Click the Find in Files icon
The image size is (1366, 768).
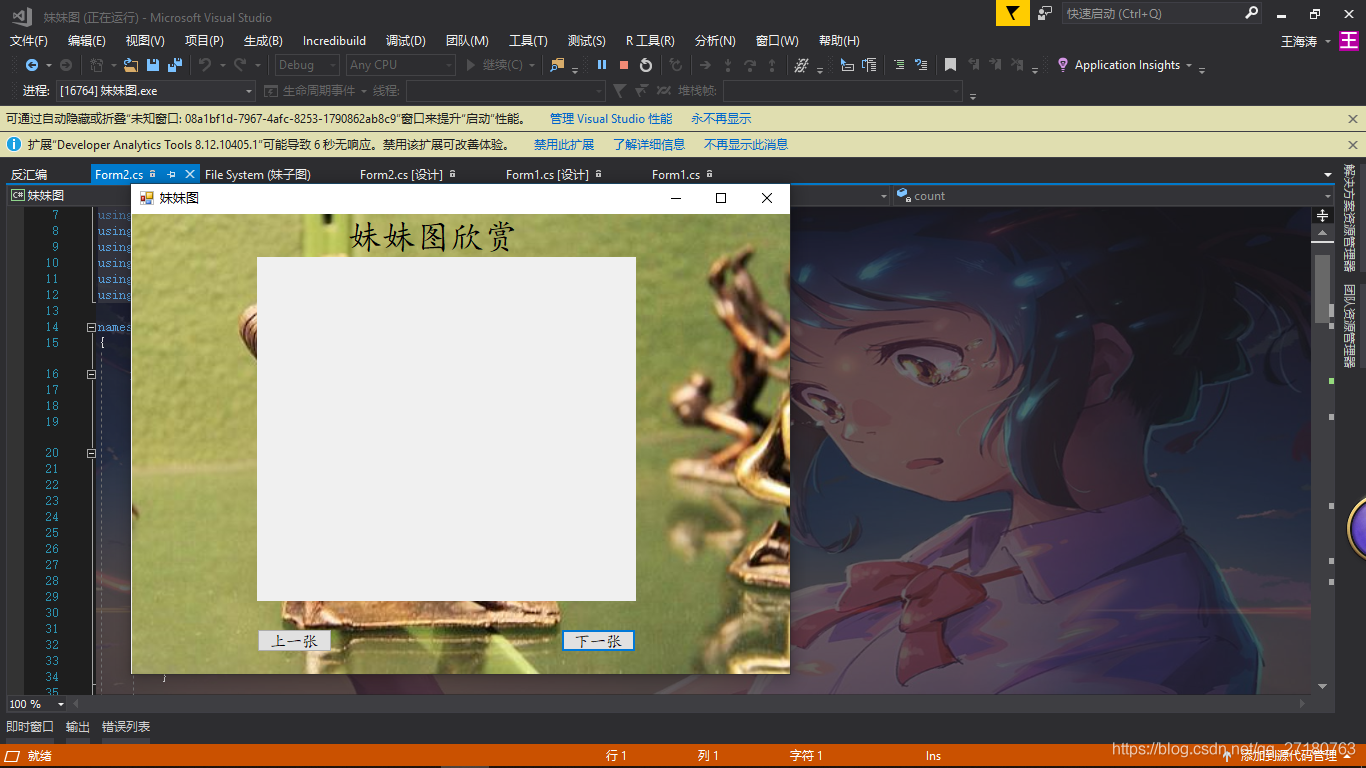pos(557,65)
